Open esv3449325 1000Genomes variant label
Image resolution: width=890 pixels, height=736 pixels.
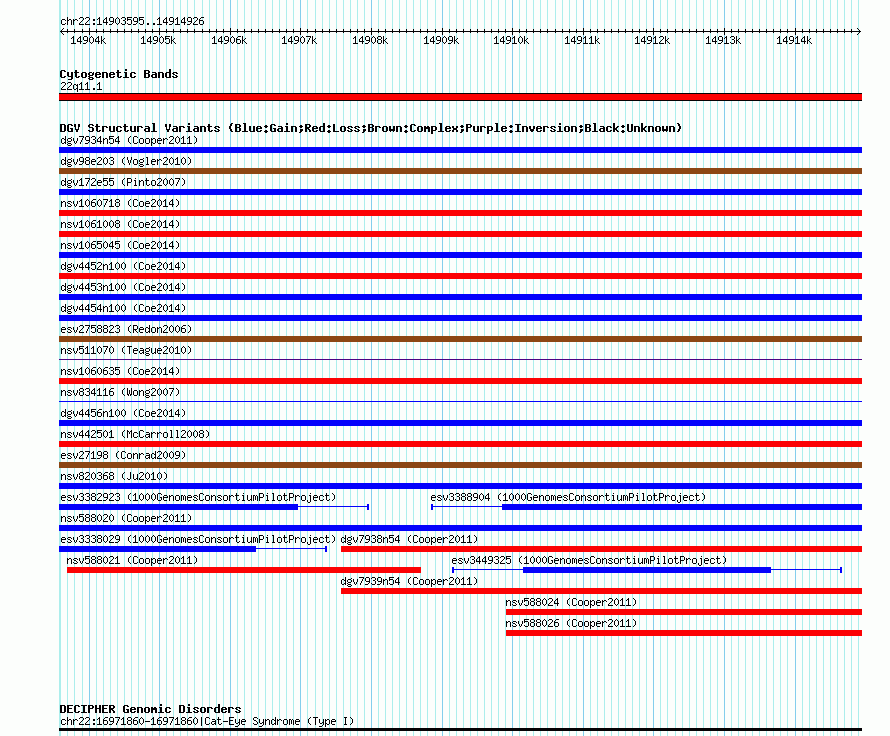point(589,560)
